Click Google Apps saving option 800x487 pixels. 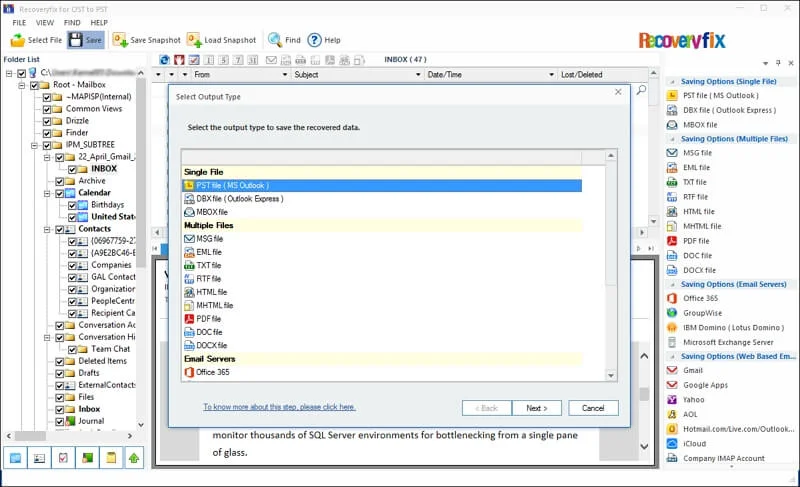pos(705,385)
